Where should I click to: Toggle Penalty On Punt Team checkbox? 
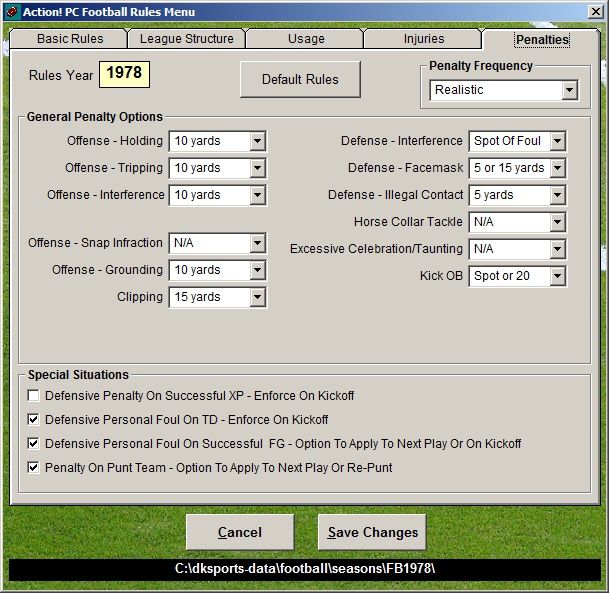[34, 467]
